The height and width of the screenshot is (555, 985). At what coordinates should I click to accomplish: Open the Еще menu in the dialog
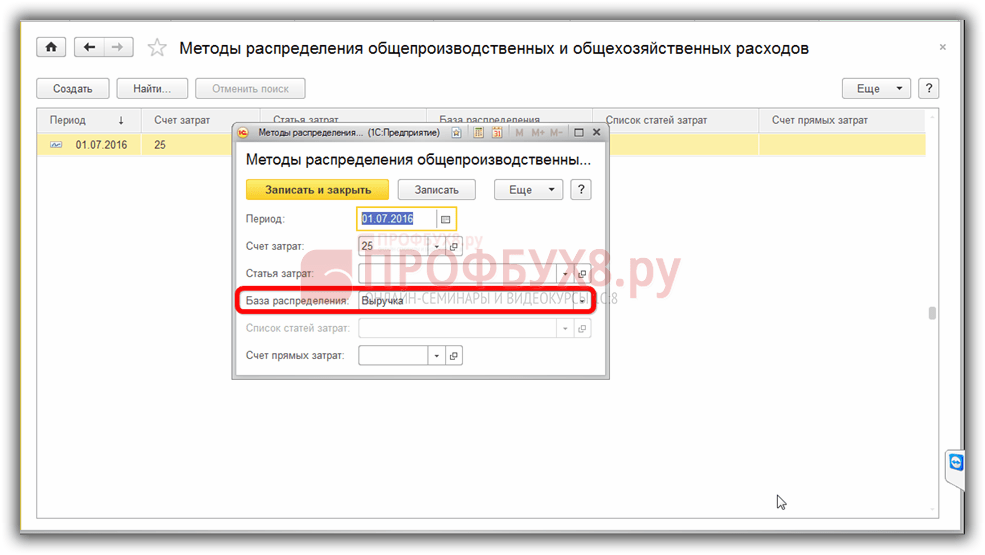(528, 189)
